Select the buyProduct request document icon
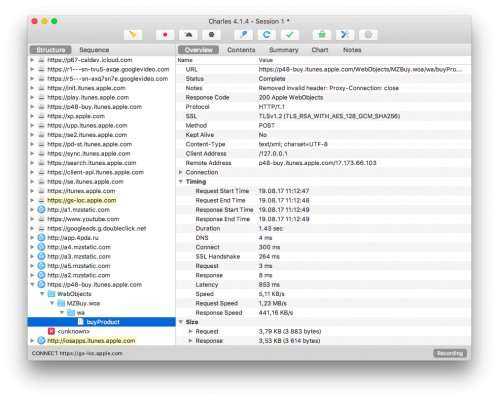 coord(80,322)
